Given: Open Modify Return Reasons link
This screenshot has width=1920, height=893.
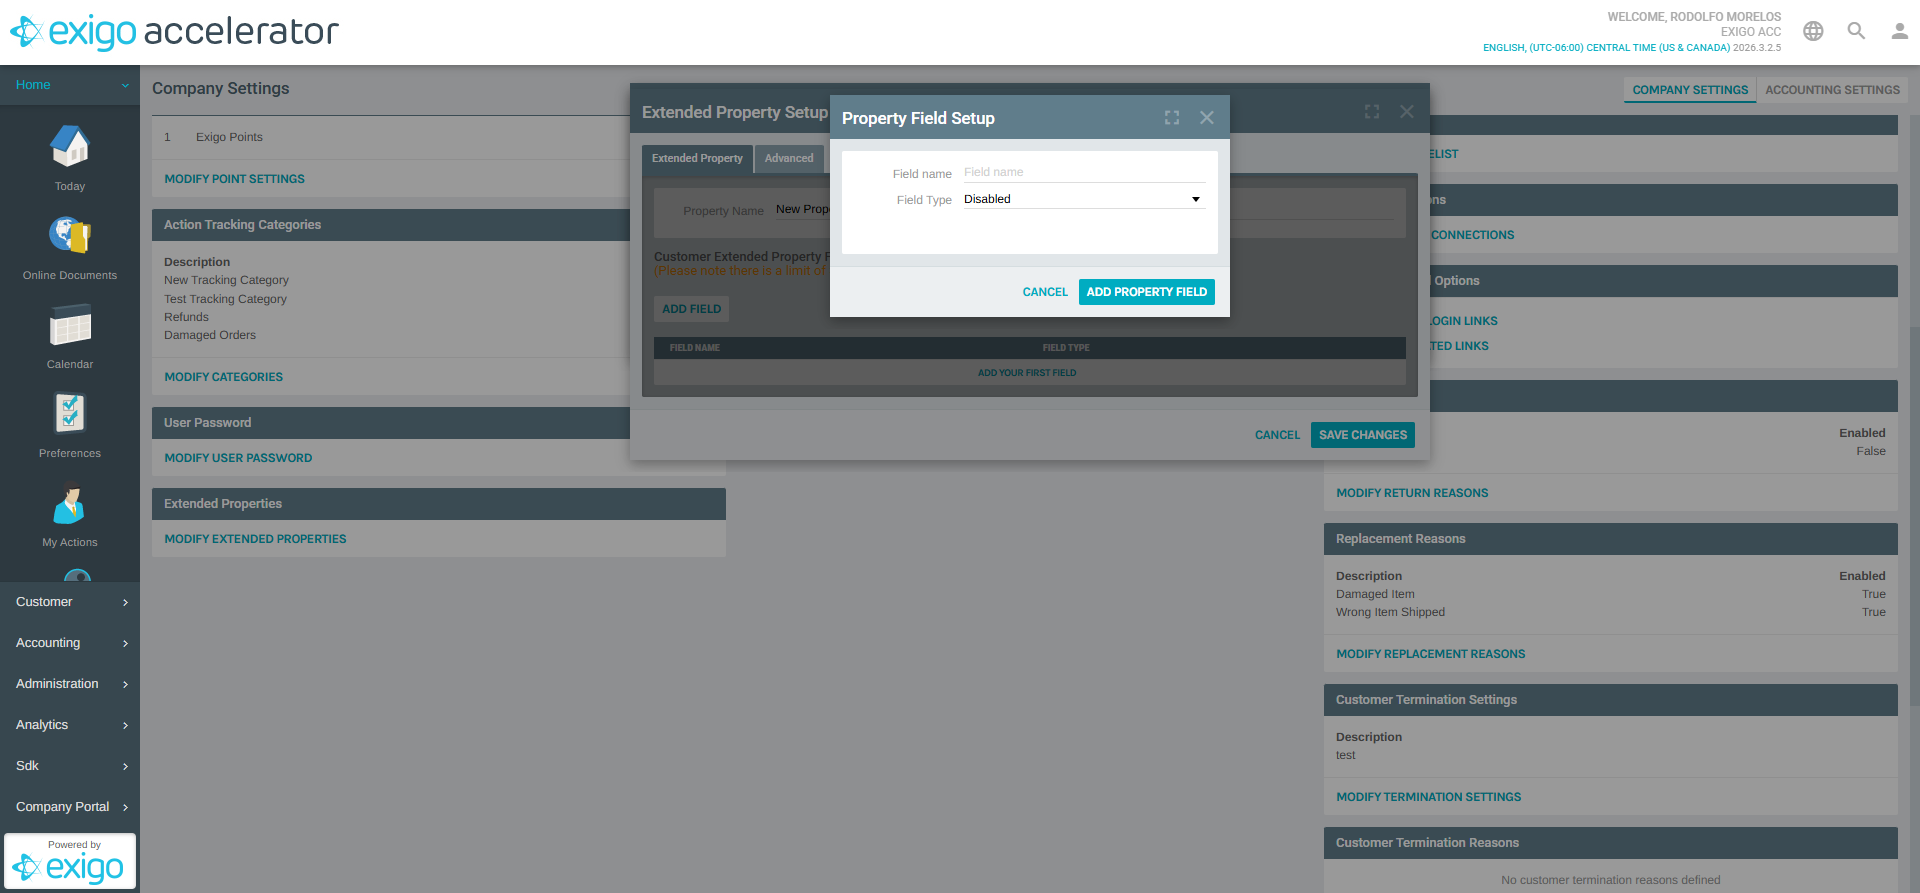Looking at the screenshot, I should 1412,493.
